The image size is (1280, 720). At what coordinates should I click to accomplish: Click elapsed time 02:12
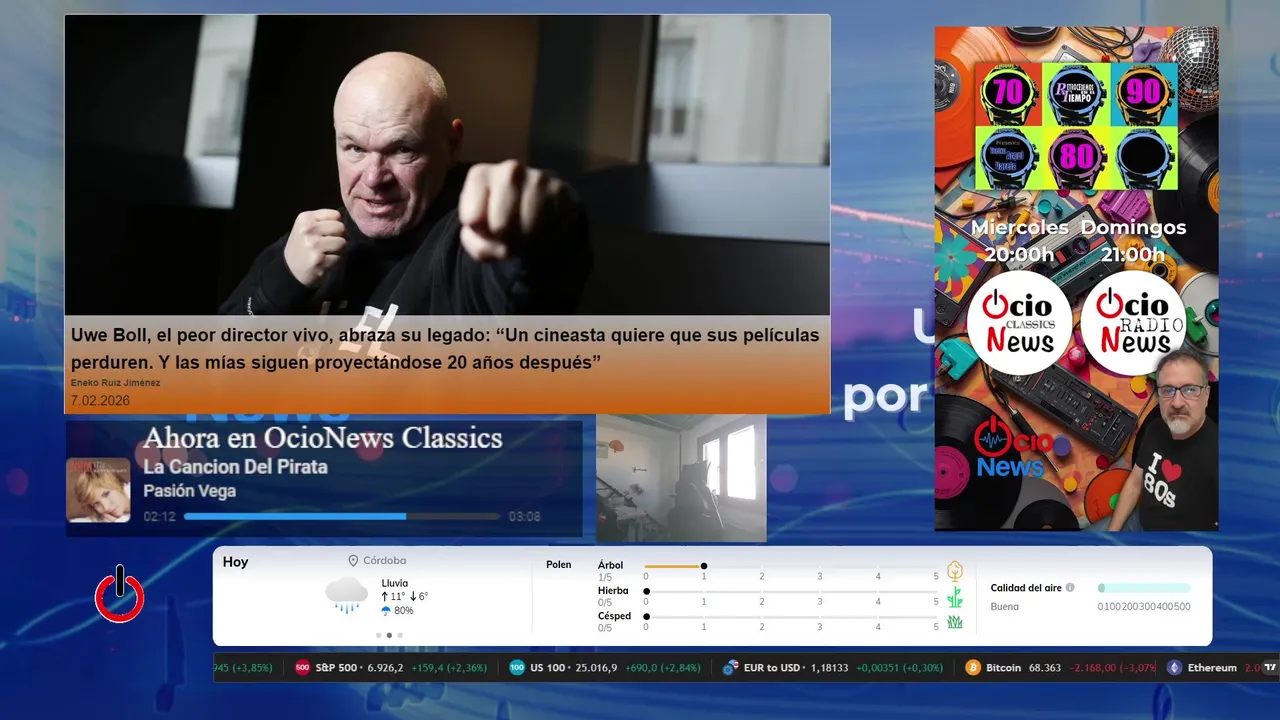159,517
